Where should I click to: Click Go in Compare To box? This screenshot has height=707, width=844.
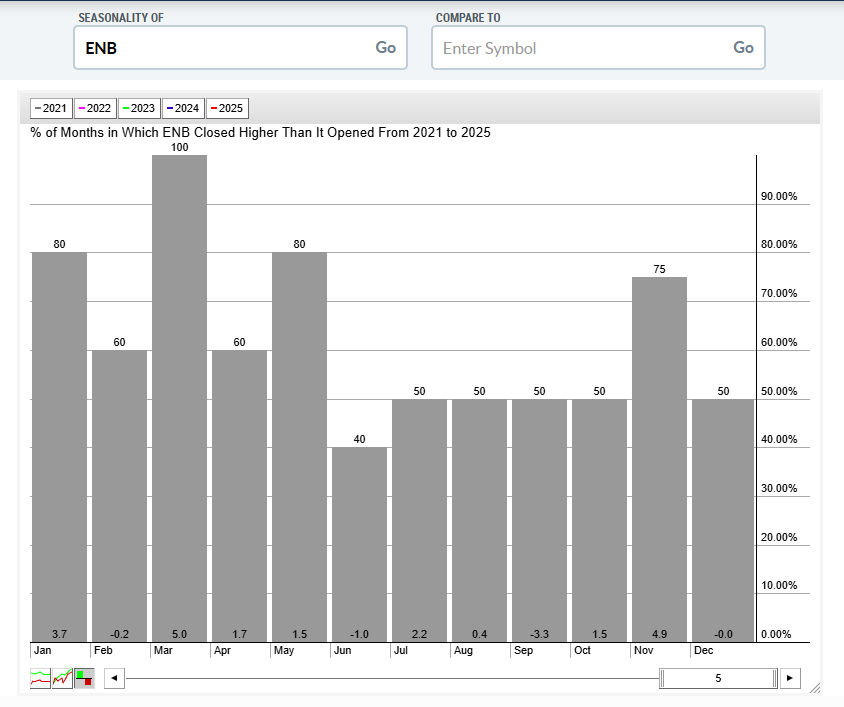pos(743,47)
